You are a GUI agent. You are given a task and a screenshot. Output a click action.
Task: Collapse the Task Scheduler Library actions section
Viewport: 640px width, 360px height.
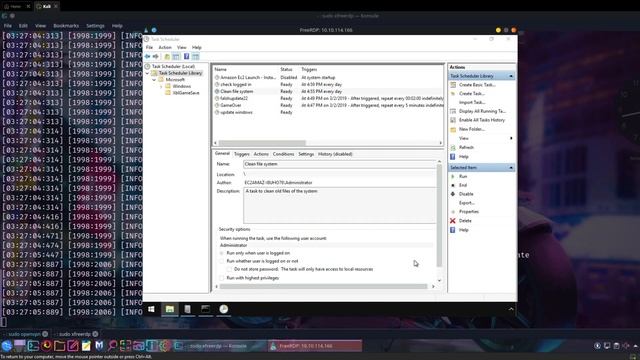pyautogui.click(x=511, y=76)
